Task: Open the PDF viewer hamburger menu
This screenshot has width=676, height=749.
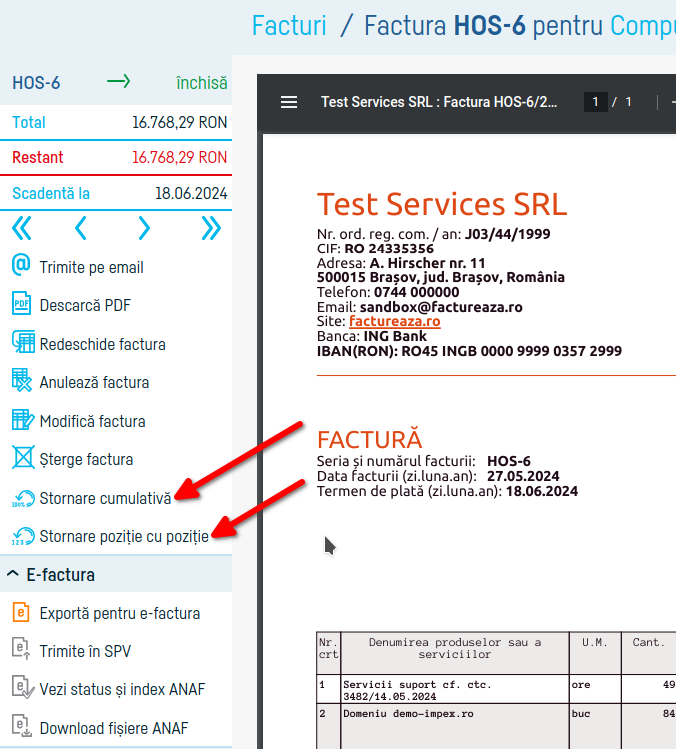Action: click(x=289, y=102)
